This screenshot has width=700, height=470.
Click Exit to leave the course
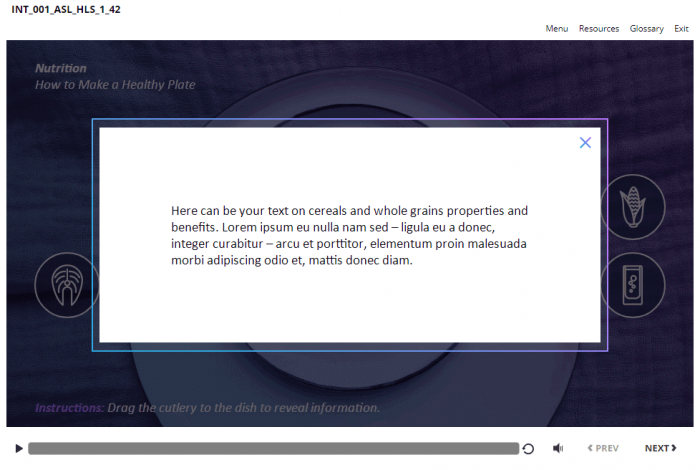point(681,29)
